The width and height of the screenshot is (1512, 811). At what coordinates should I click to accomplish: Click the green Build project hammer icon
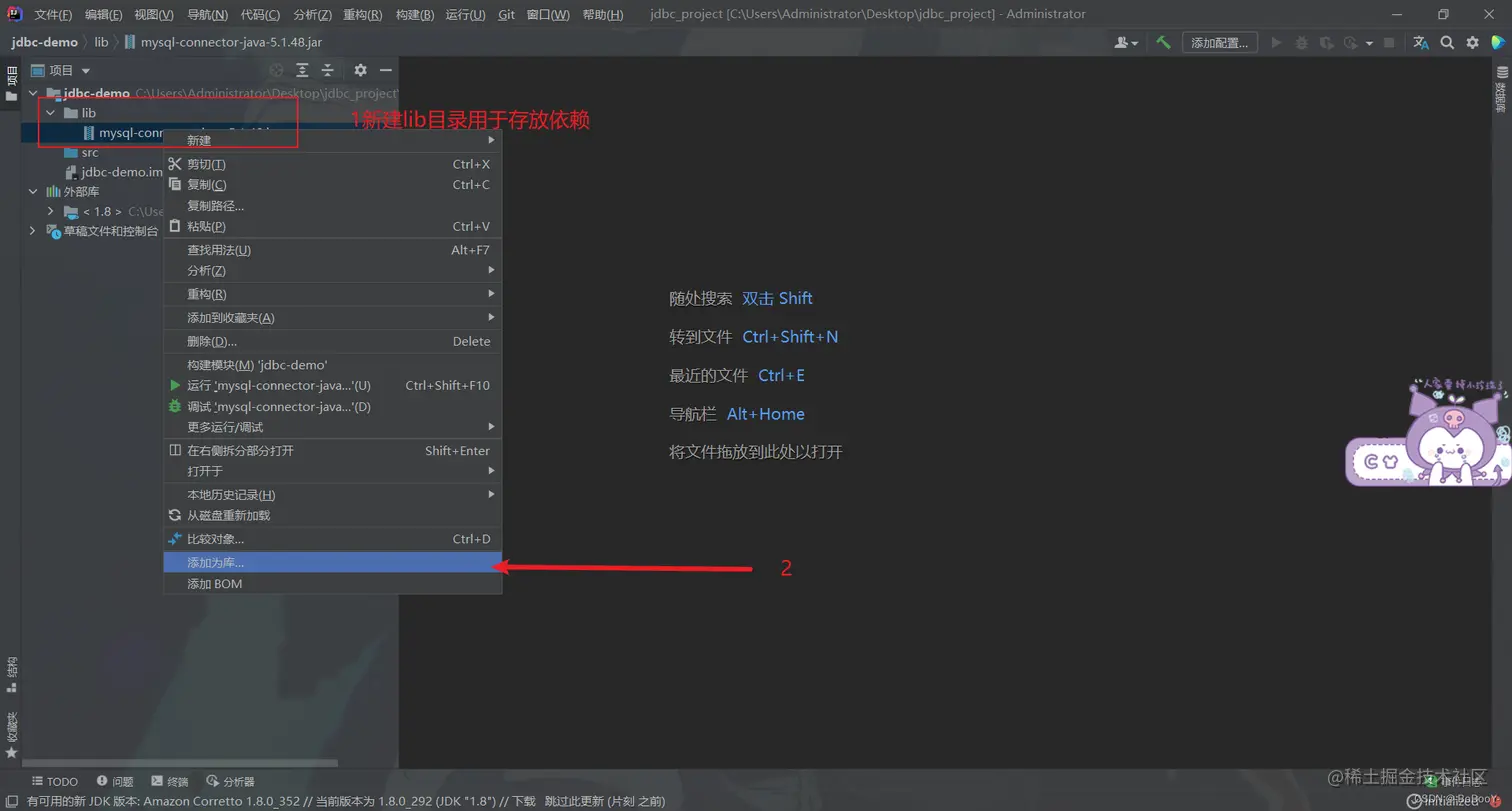click(1163, 43)
